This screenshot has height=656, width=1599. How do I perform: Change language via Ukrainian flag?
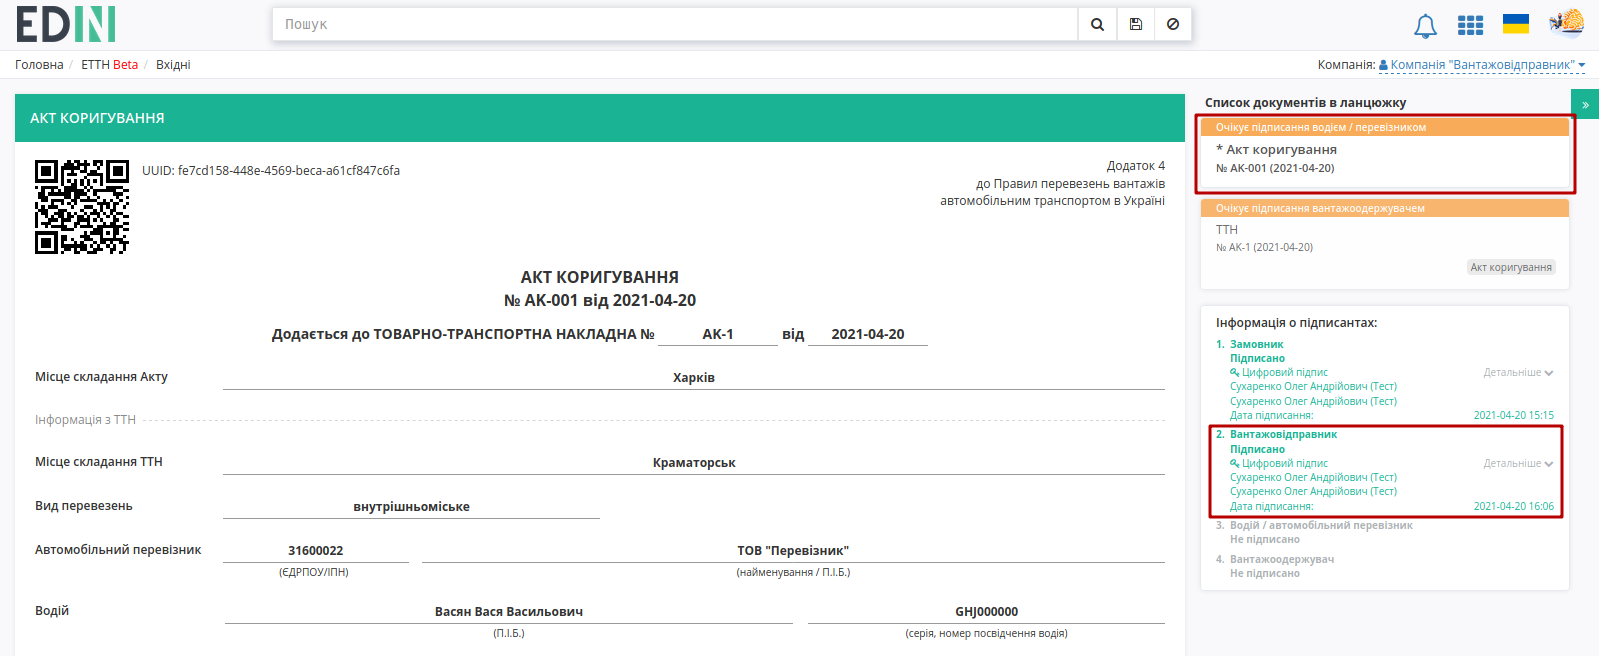tap(1516, 24)
